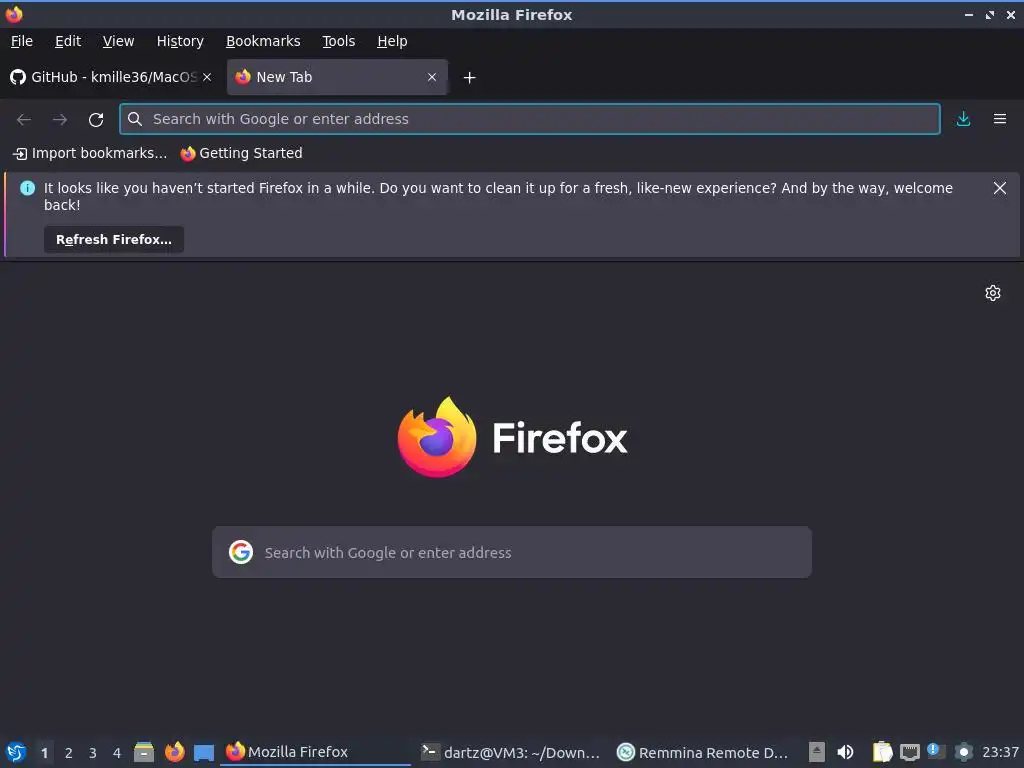Launch the file manager from taskbar
The width and height of the screenshot is (1024, 768).
click(x=144, y=752)
